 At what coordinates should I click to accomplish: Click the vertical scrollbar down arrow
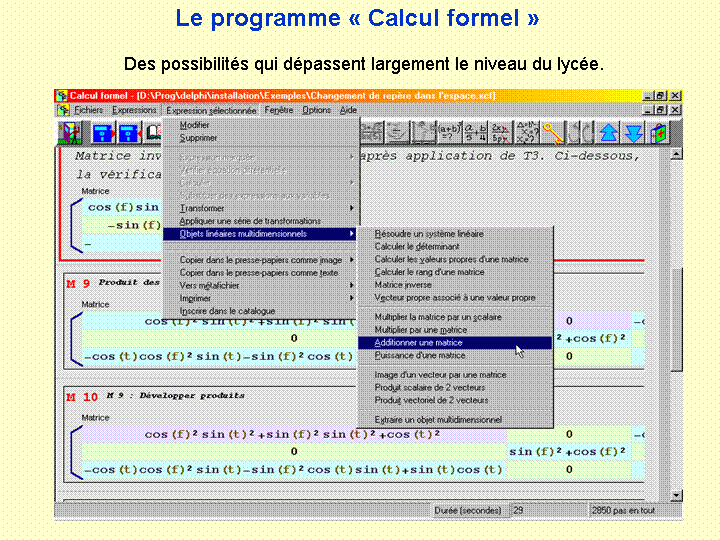pos(676,495)
